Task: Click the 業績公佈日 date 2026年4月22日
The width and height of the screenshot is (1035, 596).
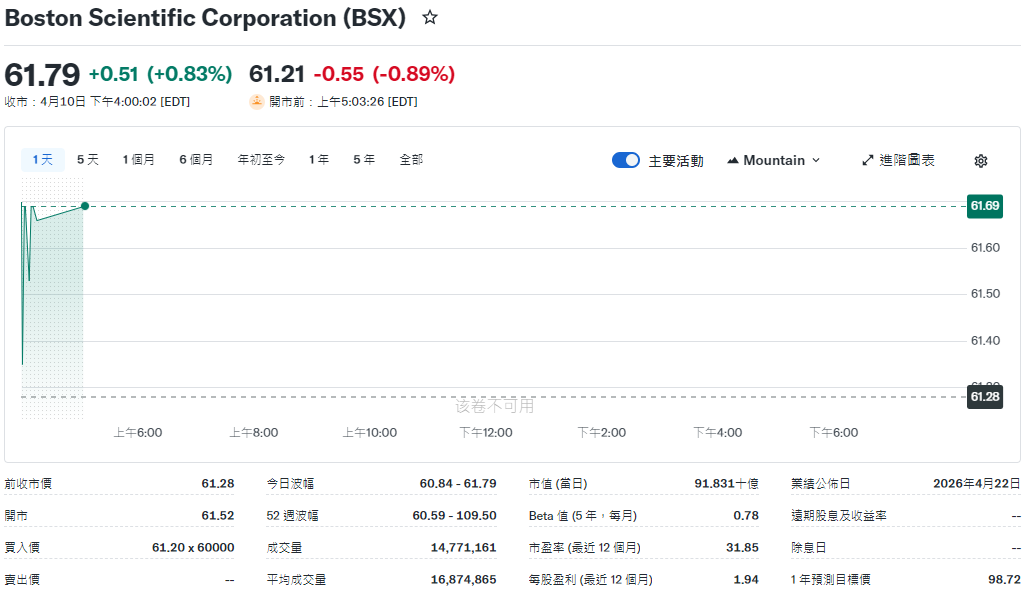Action: click(x=976, y=483)
